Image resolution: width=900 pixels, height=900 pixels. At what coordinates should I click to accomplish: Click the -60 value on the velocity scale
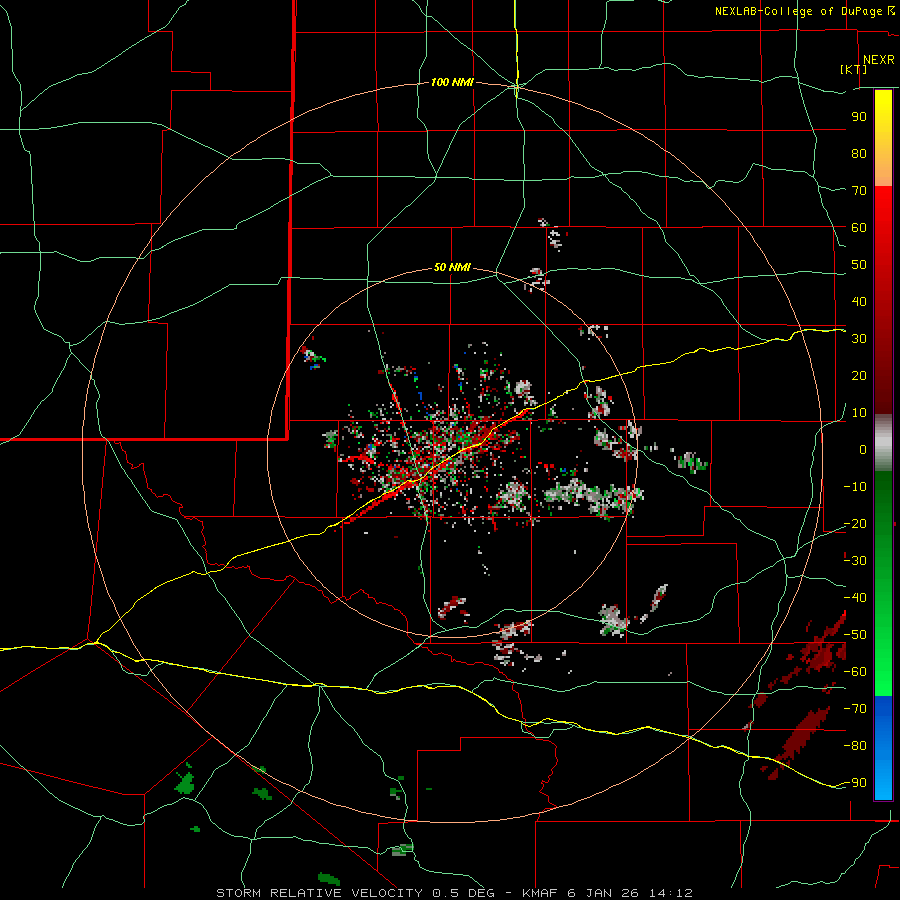tap(855, 672)
